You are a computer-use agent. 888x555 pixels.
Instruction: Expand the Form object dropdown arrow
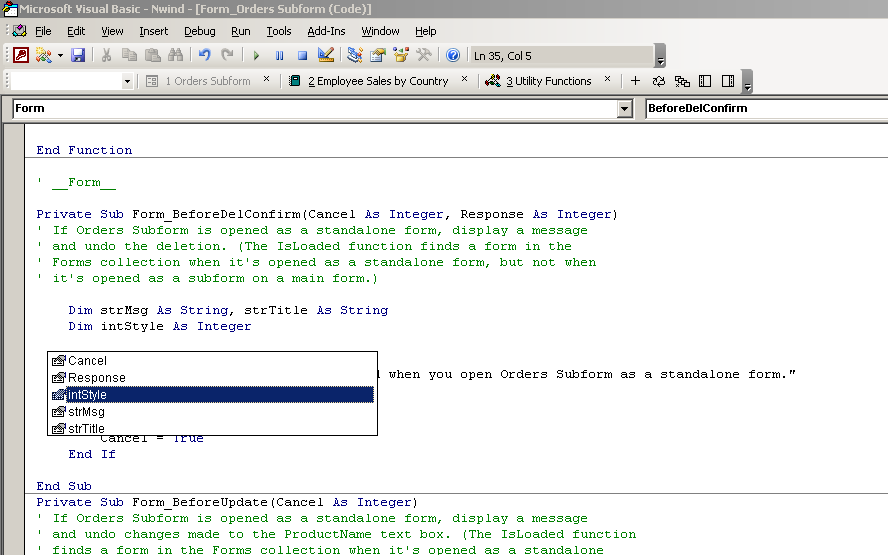click(x=624, y=108)
